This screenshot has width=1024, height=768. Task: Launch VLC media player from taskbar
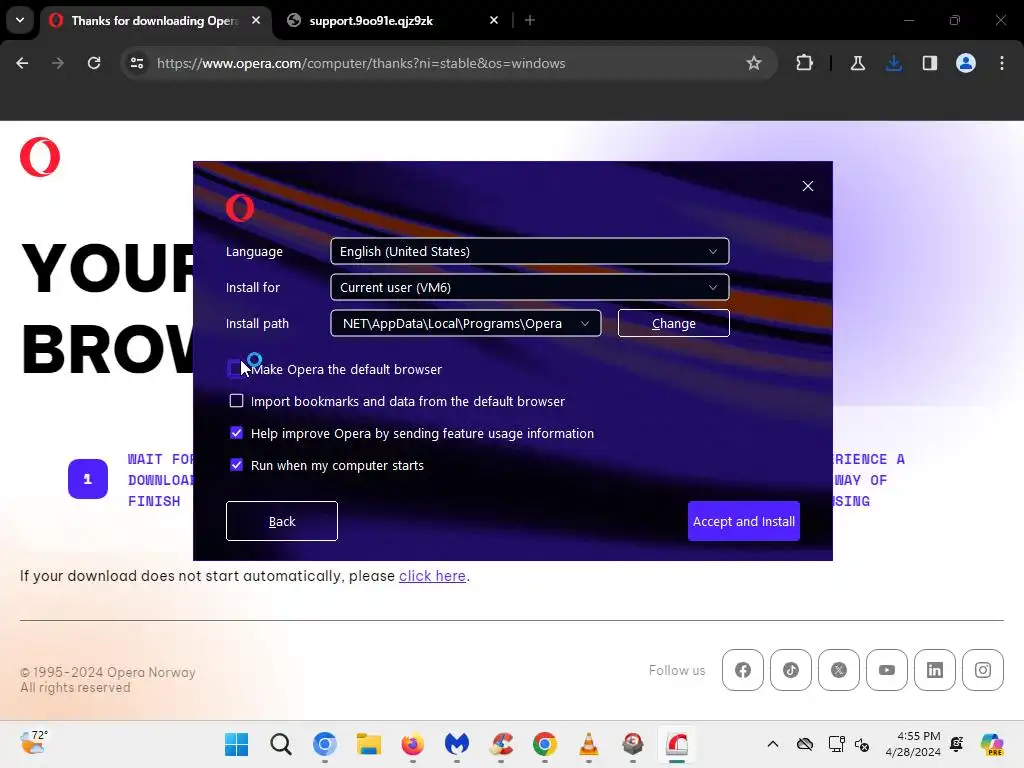point(588,744)
